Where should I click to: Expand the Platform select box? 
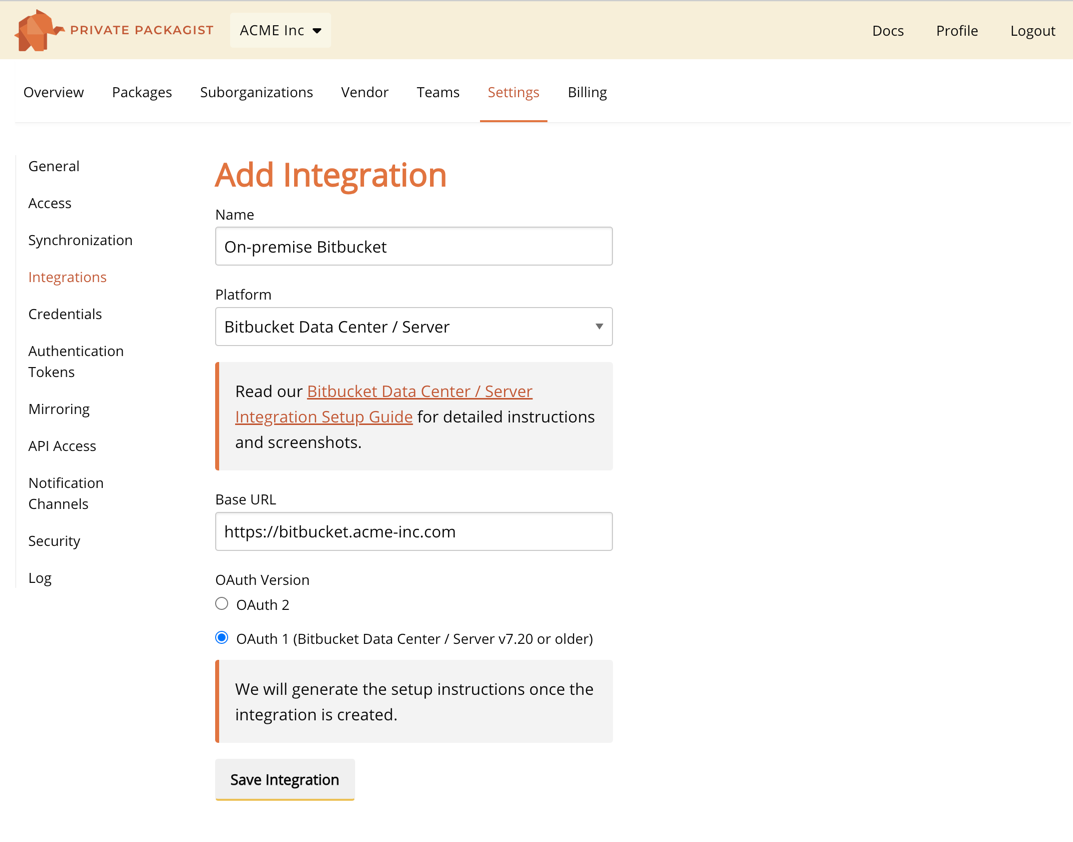pos(413,327)
